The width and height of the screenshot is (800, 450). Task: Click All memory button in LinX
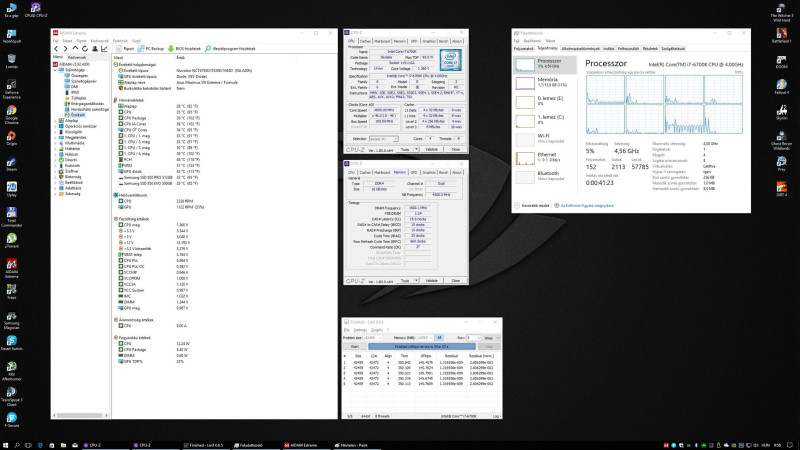point(439,338)
